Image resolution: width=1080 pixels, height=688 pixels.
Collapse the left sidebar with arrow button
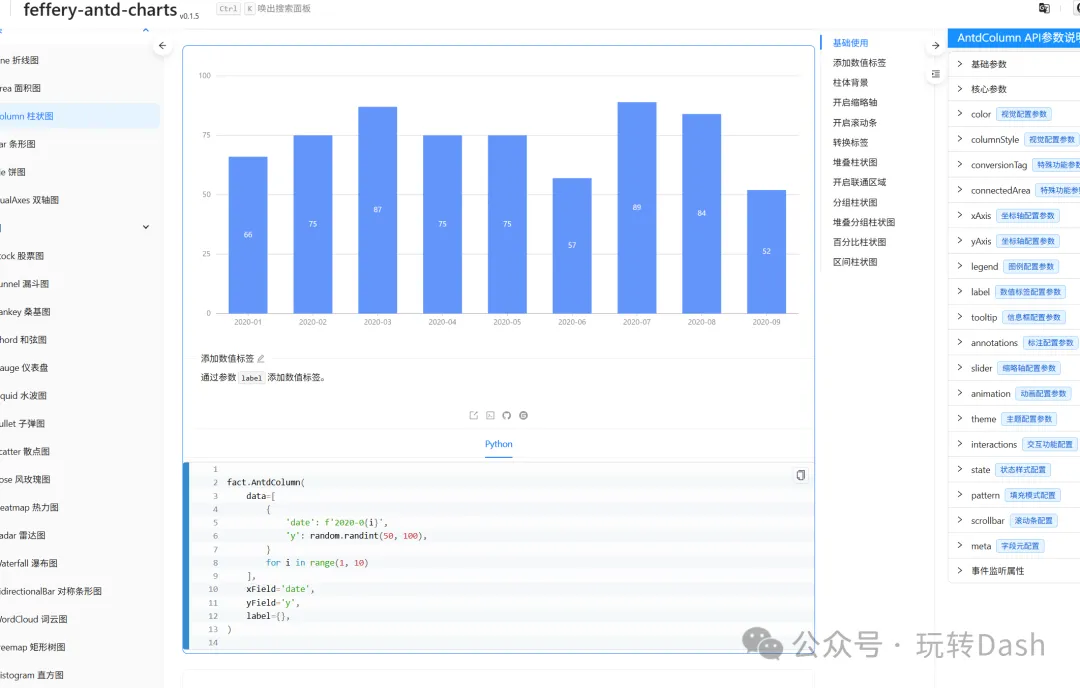coord(163,46)
